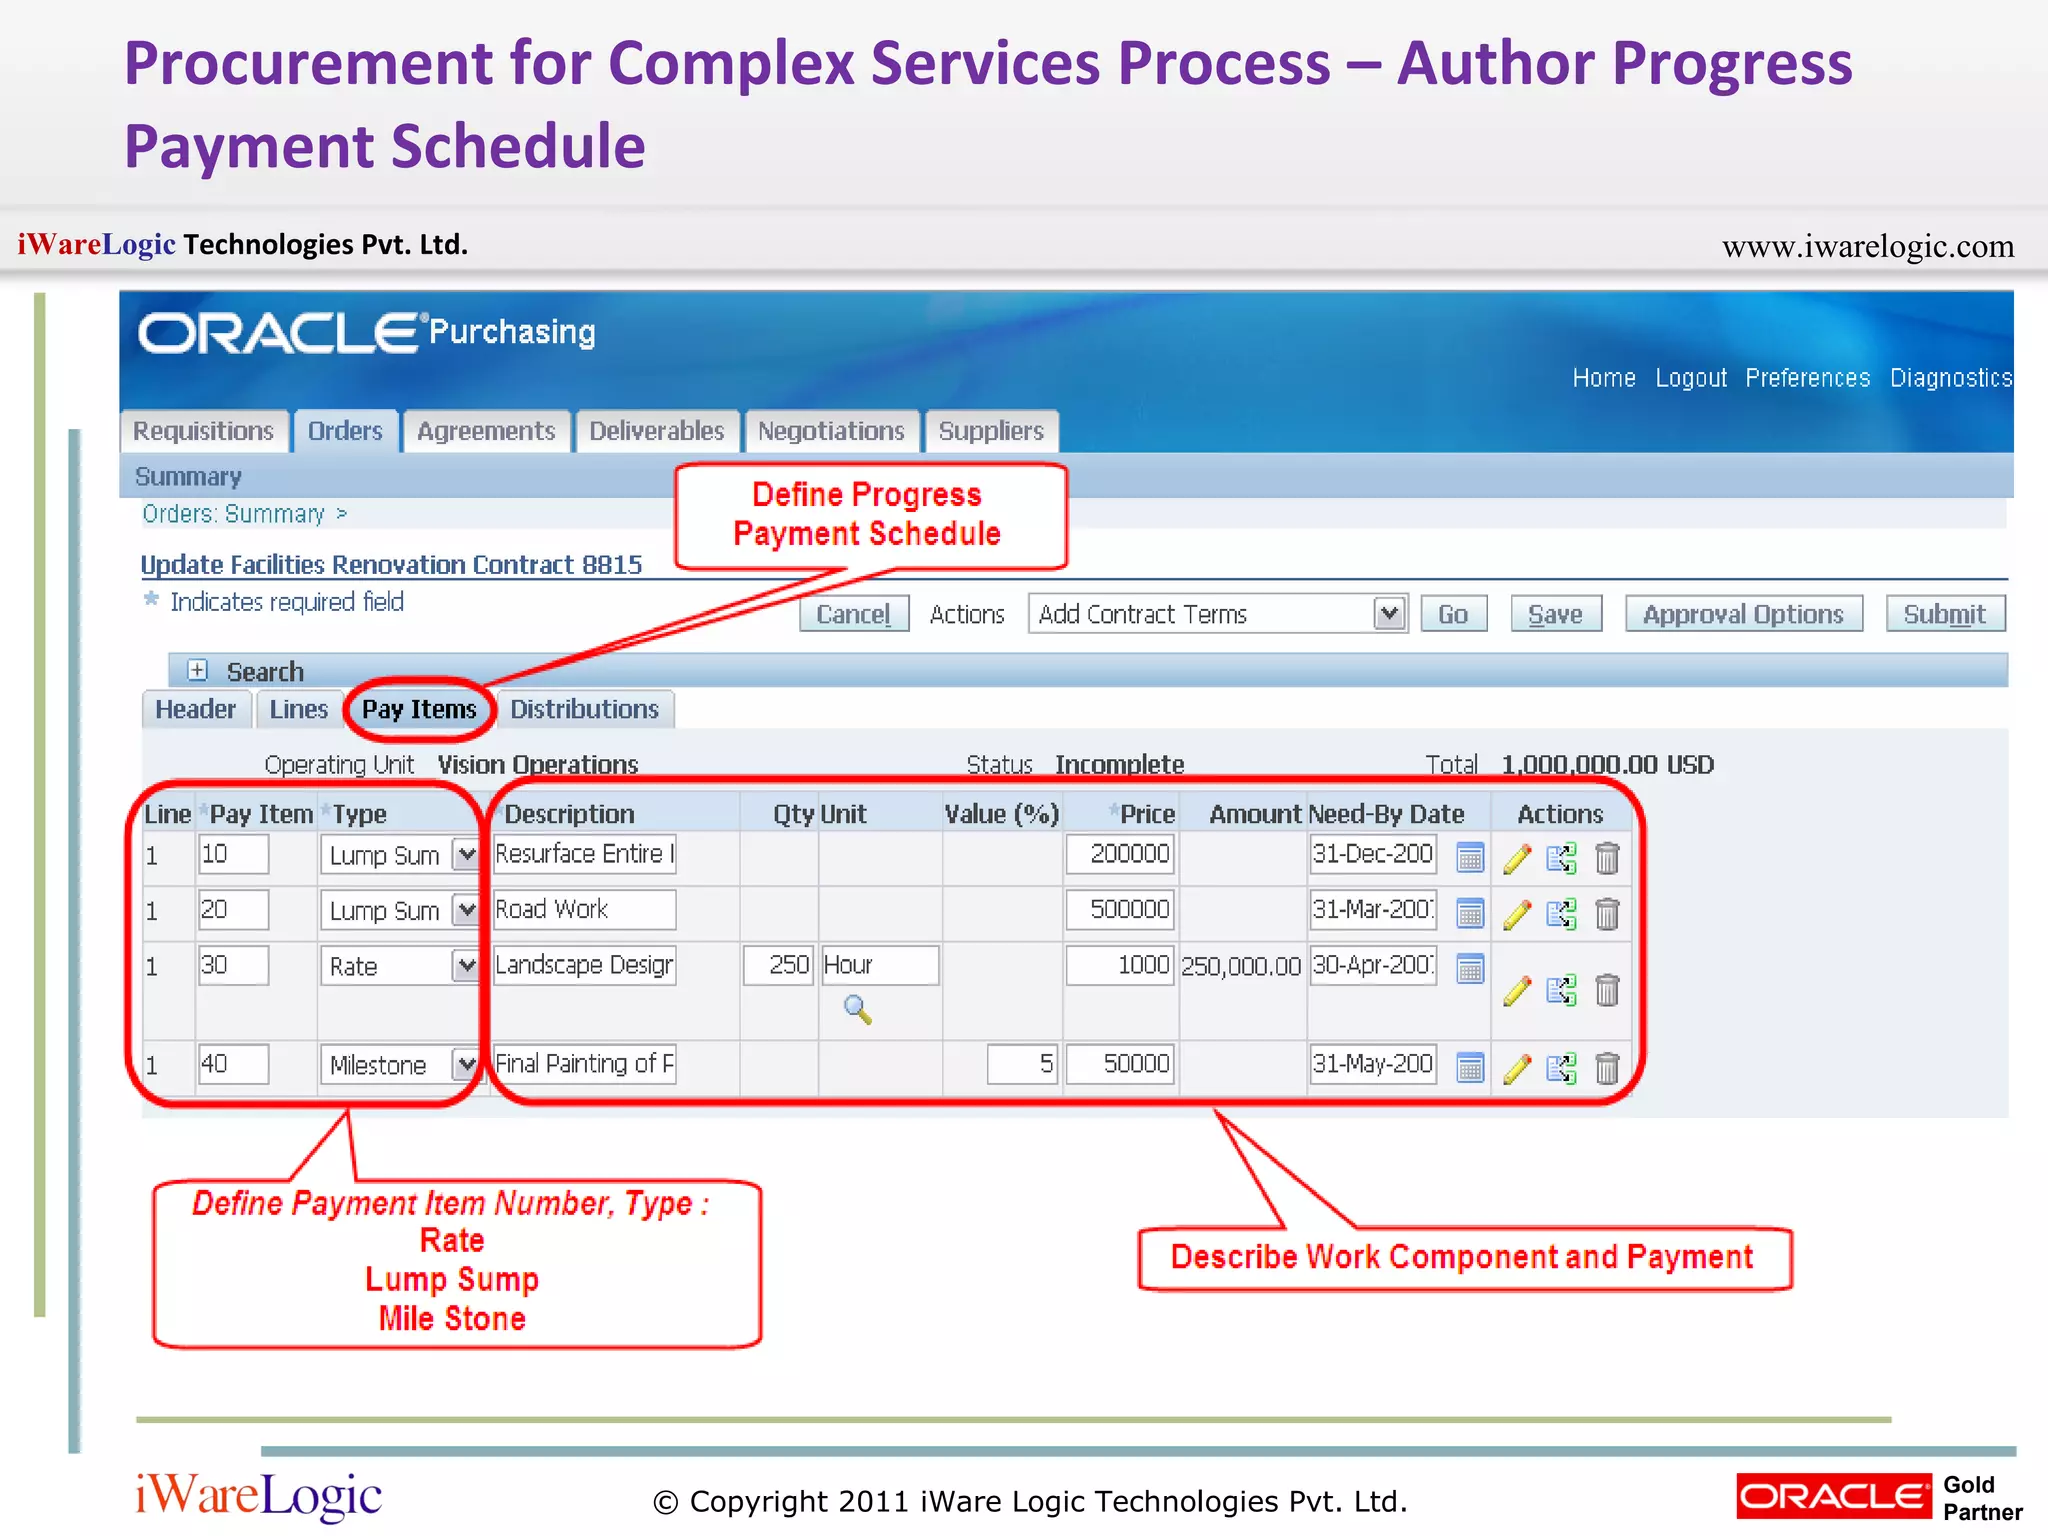Click the Save button
2048x1536 pixels.
pos(1556,614)
